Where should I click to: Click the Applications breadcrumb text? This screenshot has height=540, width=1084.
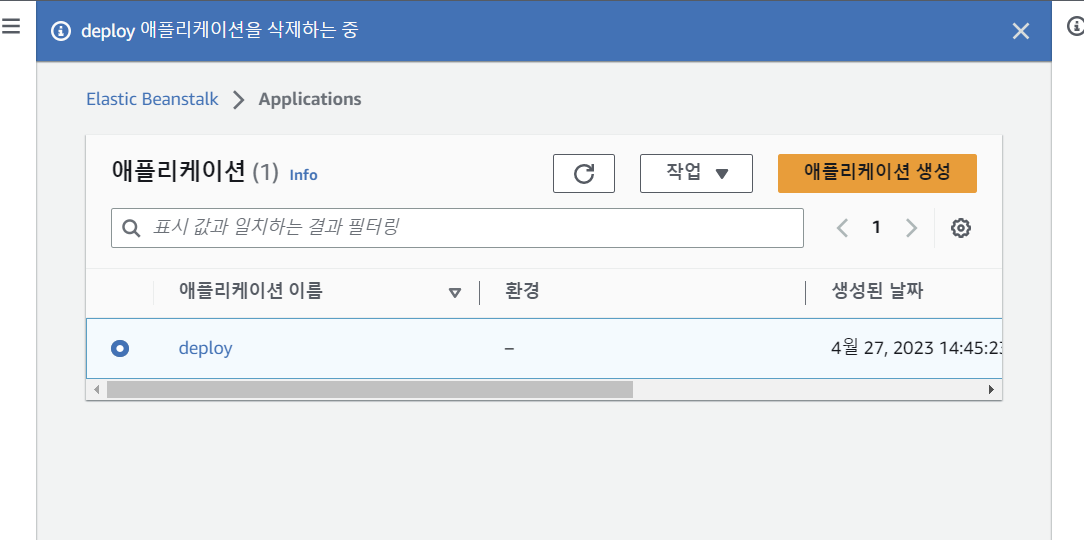[x=310, y=99]
